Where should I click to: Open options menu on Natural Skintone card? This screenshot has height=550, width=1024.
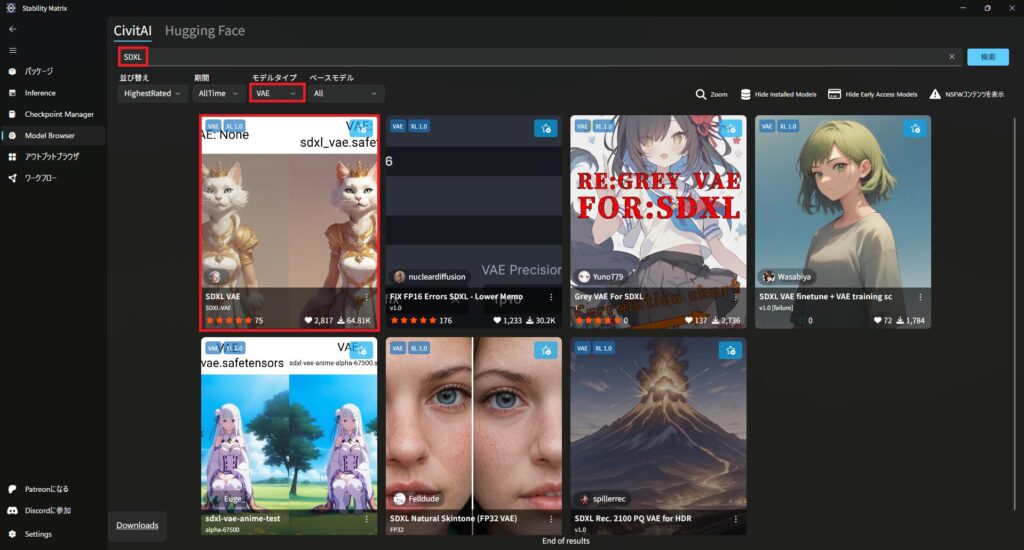[551, 519]
